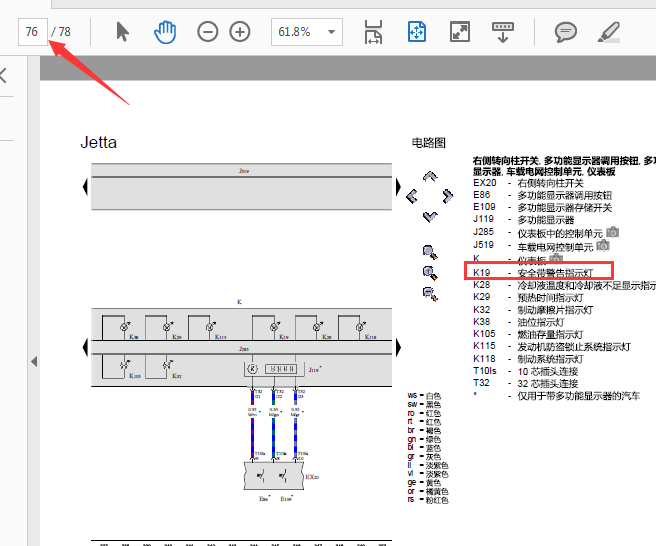This screenshot has width=656, height=546.
Task: Click the ws white color code entry
Action: click(424, 395)
